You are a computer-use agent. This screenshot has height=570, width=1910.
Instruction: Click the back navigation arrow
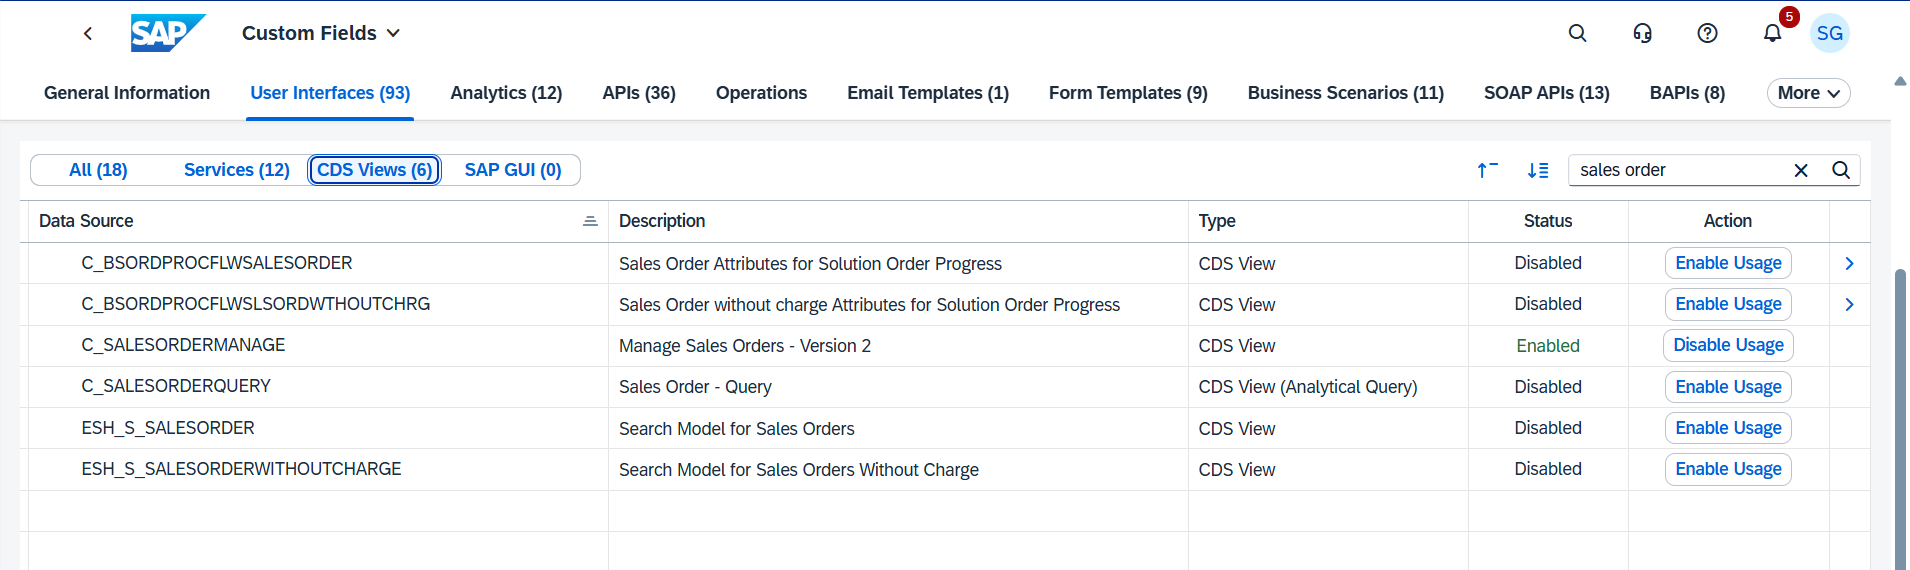tap(88, 34)
